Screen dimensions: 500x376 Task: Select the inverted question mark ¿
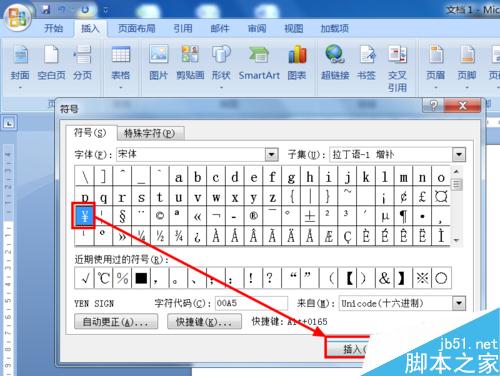coord(197,236)
